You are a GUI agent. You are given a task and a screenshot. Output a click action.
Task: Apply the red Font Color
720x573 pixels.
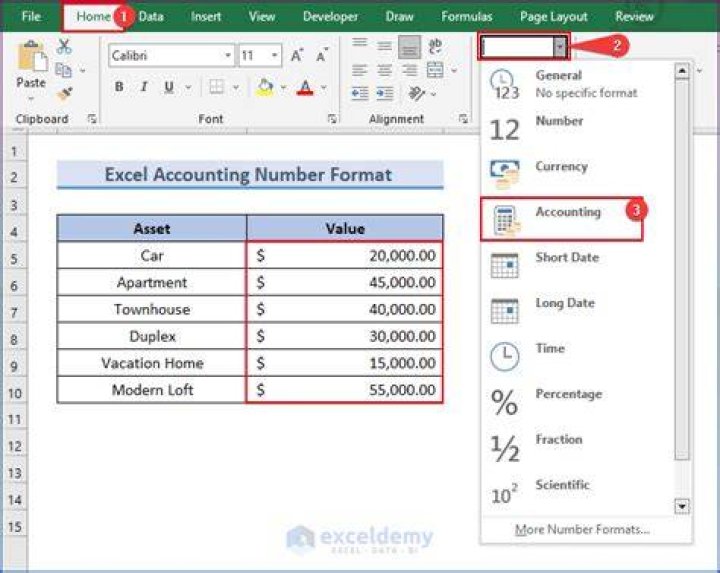pyautogui.click(x=305, y=87)
